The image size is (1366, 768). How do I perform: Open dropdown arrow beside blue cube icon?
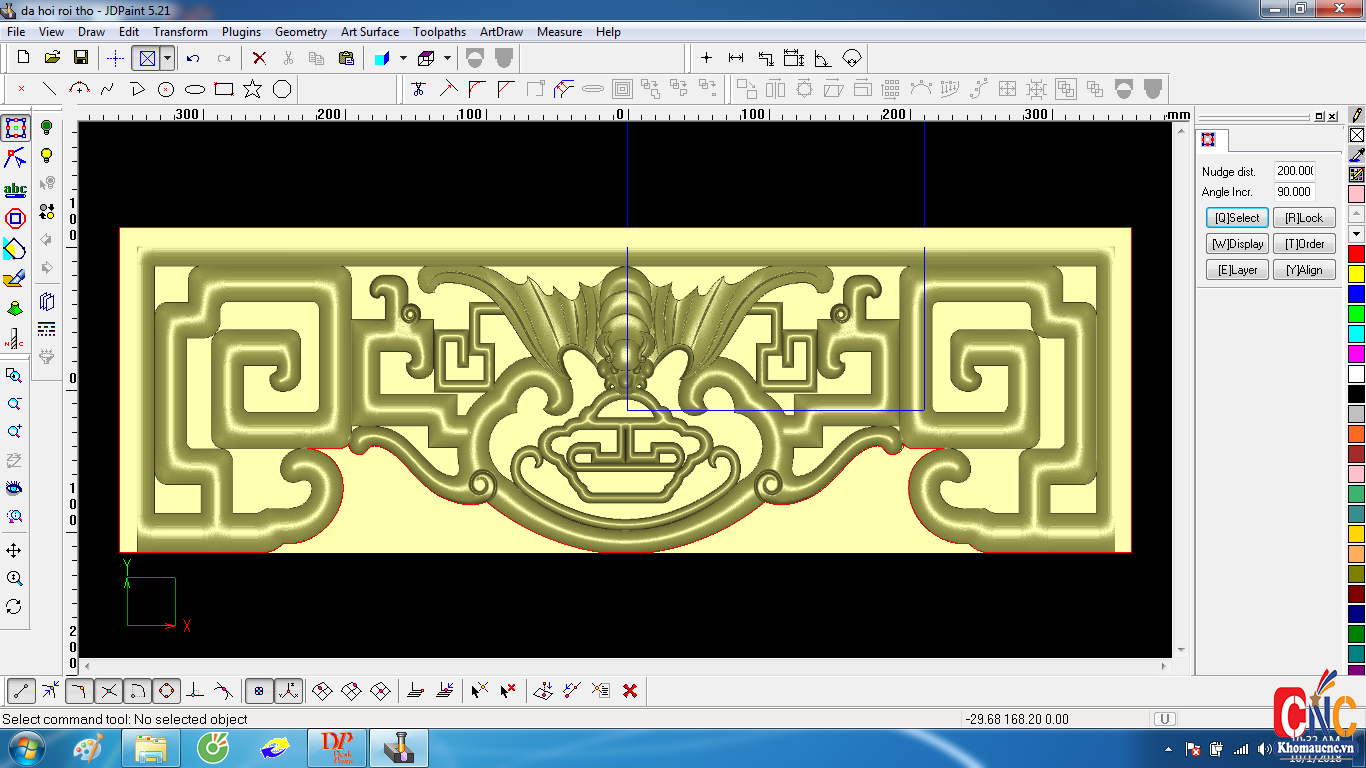[x=403, y=58]
